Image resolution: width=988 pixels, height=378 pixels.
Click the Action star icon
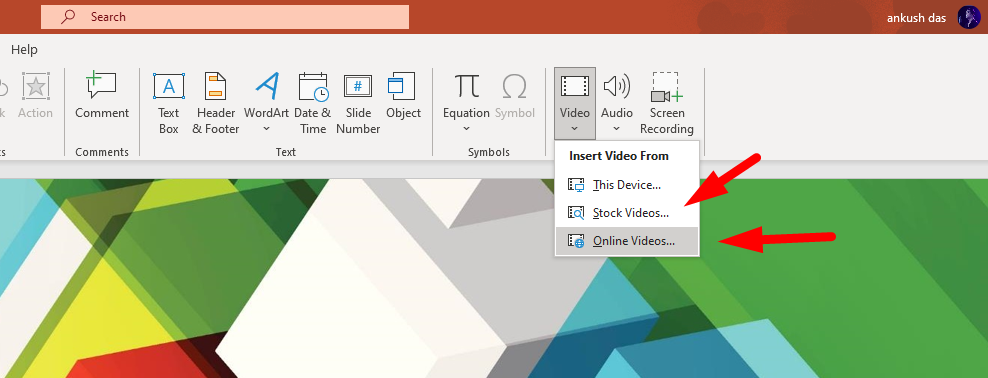(x=35, y=86)
